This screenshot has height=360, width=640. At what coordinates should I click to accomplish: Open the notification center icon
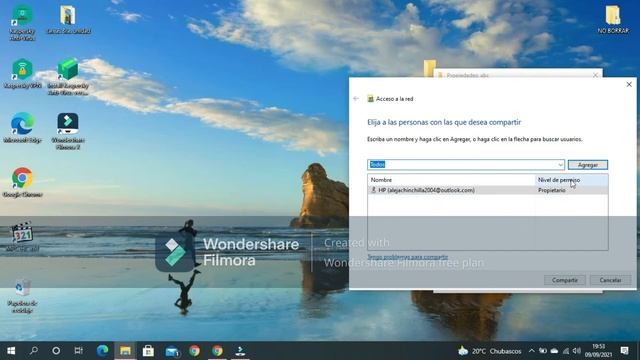point(624,351)
